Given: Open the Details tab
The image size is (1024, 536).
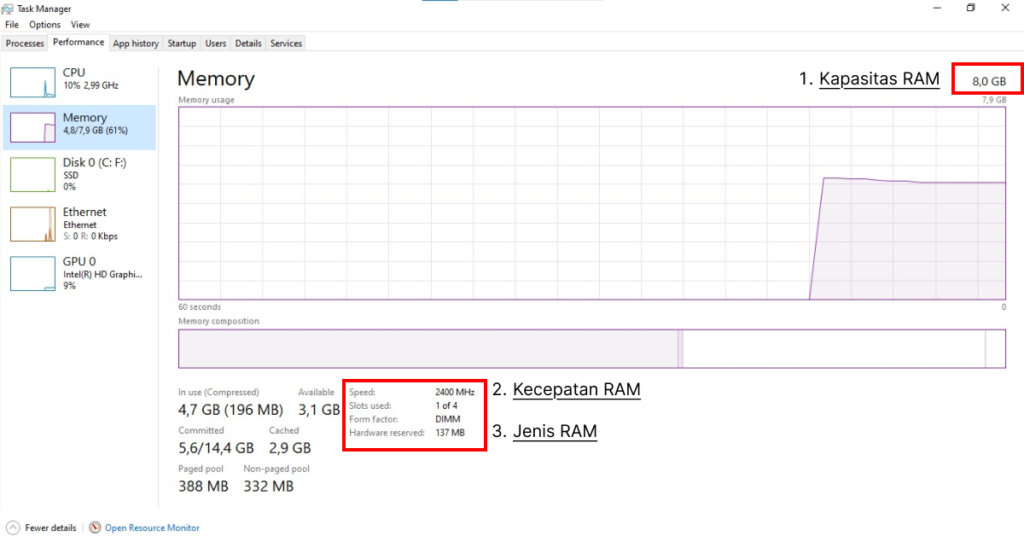Looking at the screenshot, I should [248, 43].
